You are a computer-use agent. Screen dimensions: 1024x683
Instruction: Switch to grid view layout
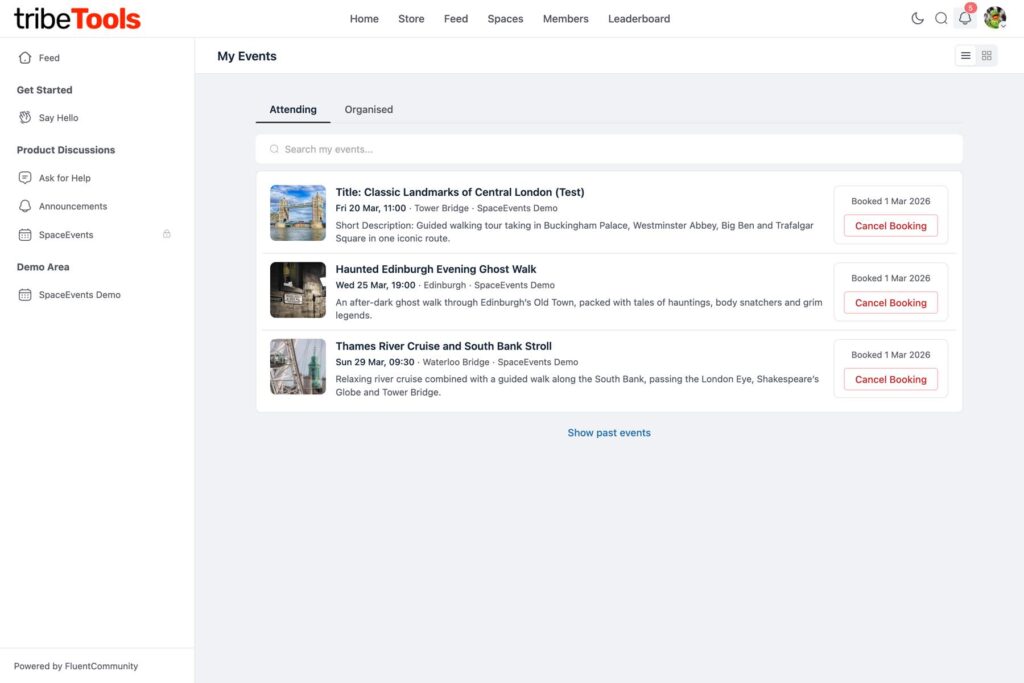[x=987, y=56]
